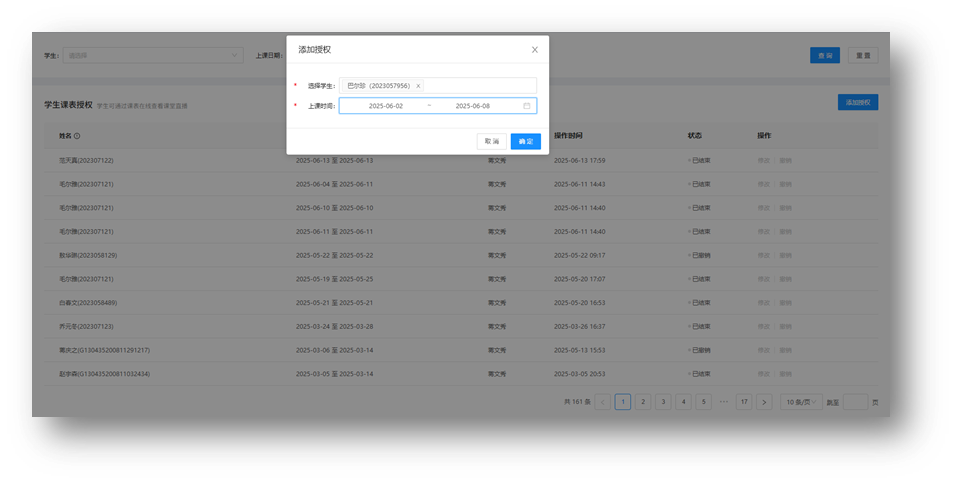955x482 pixels.
Task: Click 修改 in the 2025-03-05 20:53 row
Action: [763, 374]
